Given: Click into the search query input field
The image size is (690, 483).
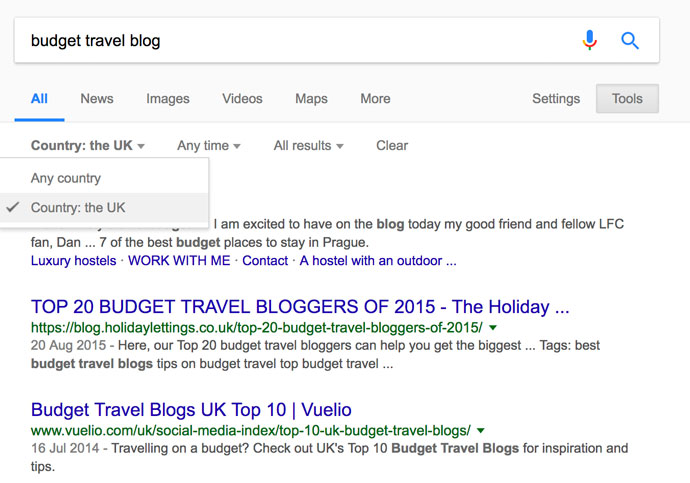Looking at the screenshot, I should tap(299, 40).
